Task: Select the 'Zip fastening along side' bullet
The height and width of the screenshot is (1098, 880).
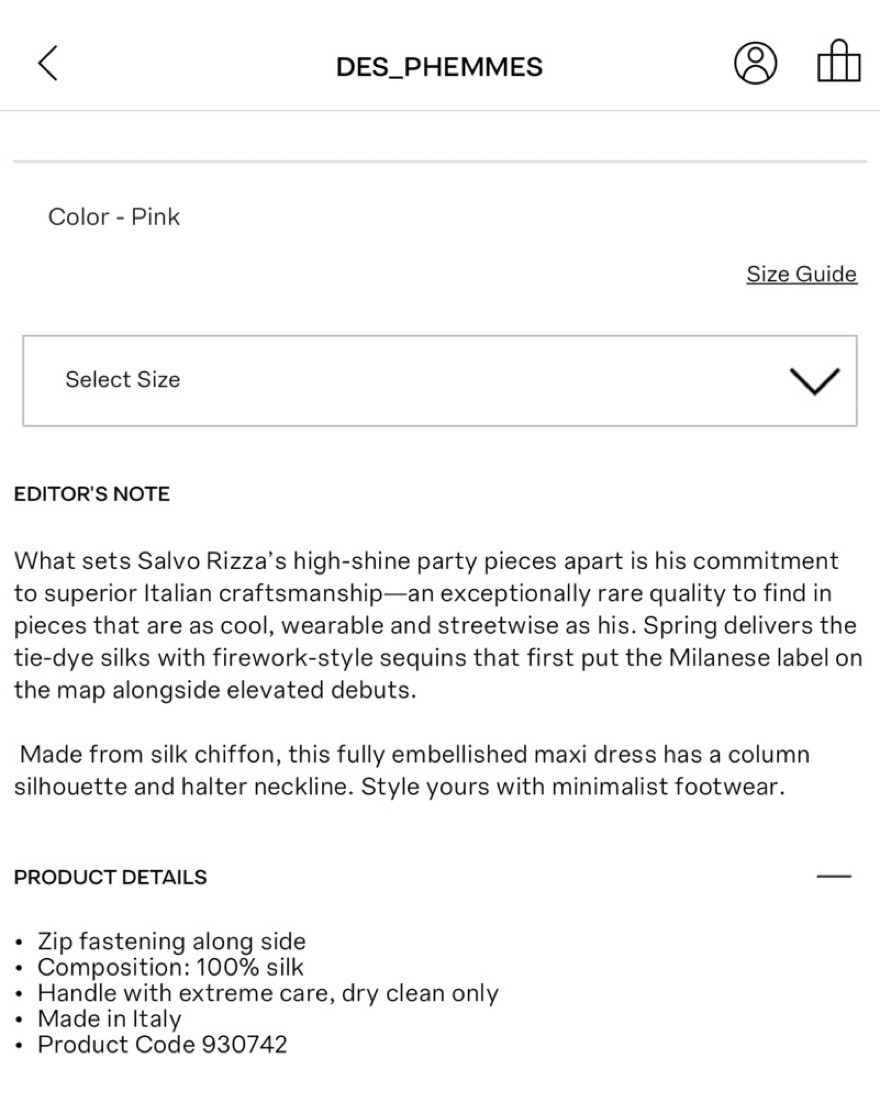Action: coord(172,941)
